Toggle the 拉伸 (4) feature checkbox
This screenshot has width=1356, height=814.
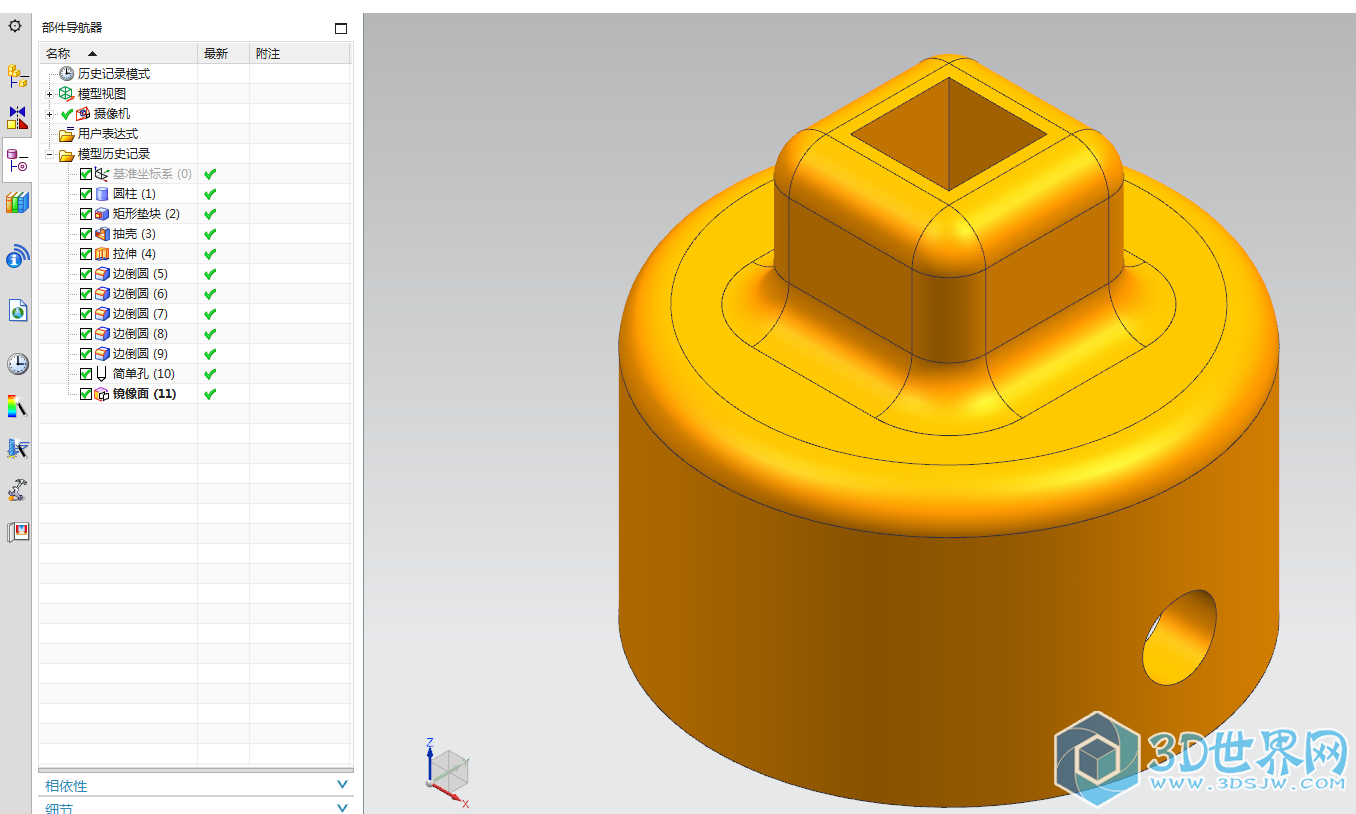click(85, 254)
